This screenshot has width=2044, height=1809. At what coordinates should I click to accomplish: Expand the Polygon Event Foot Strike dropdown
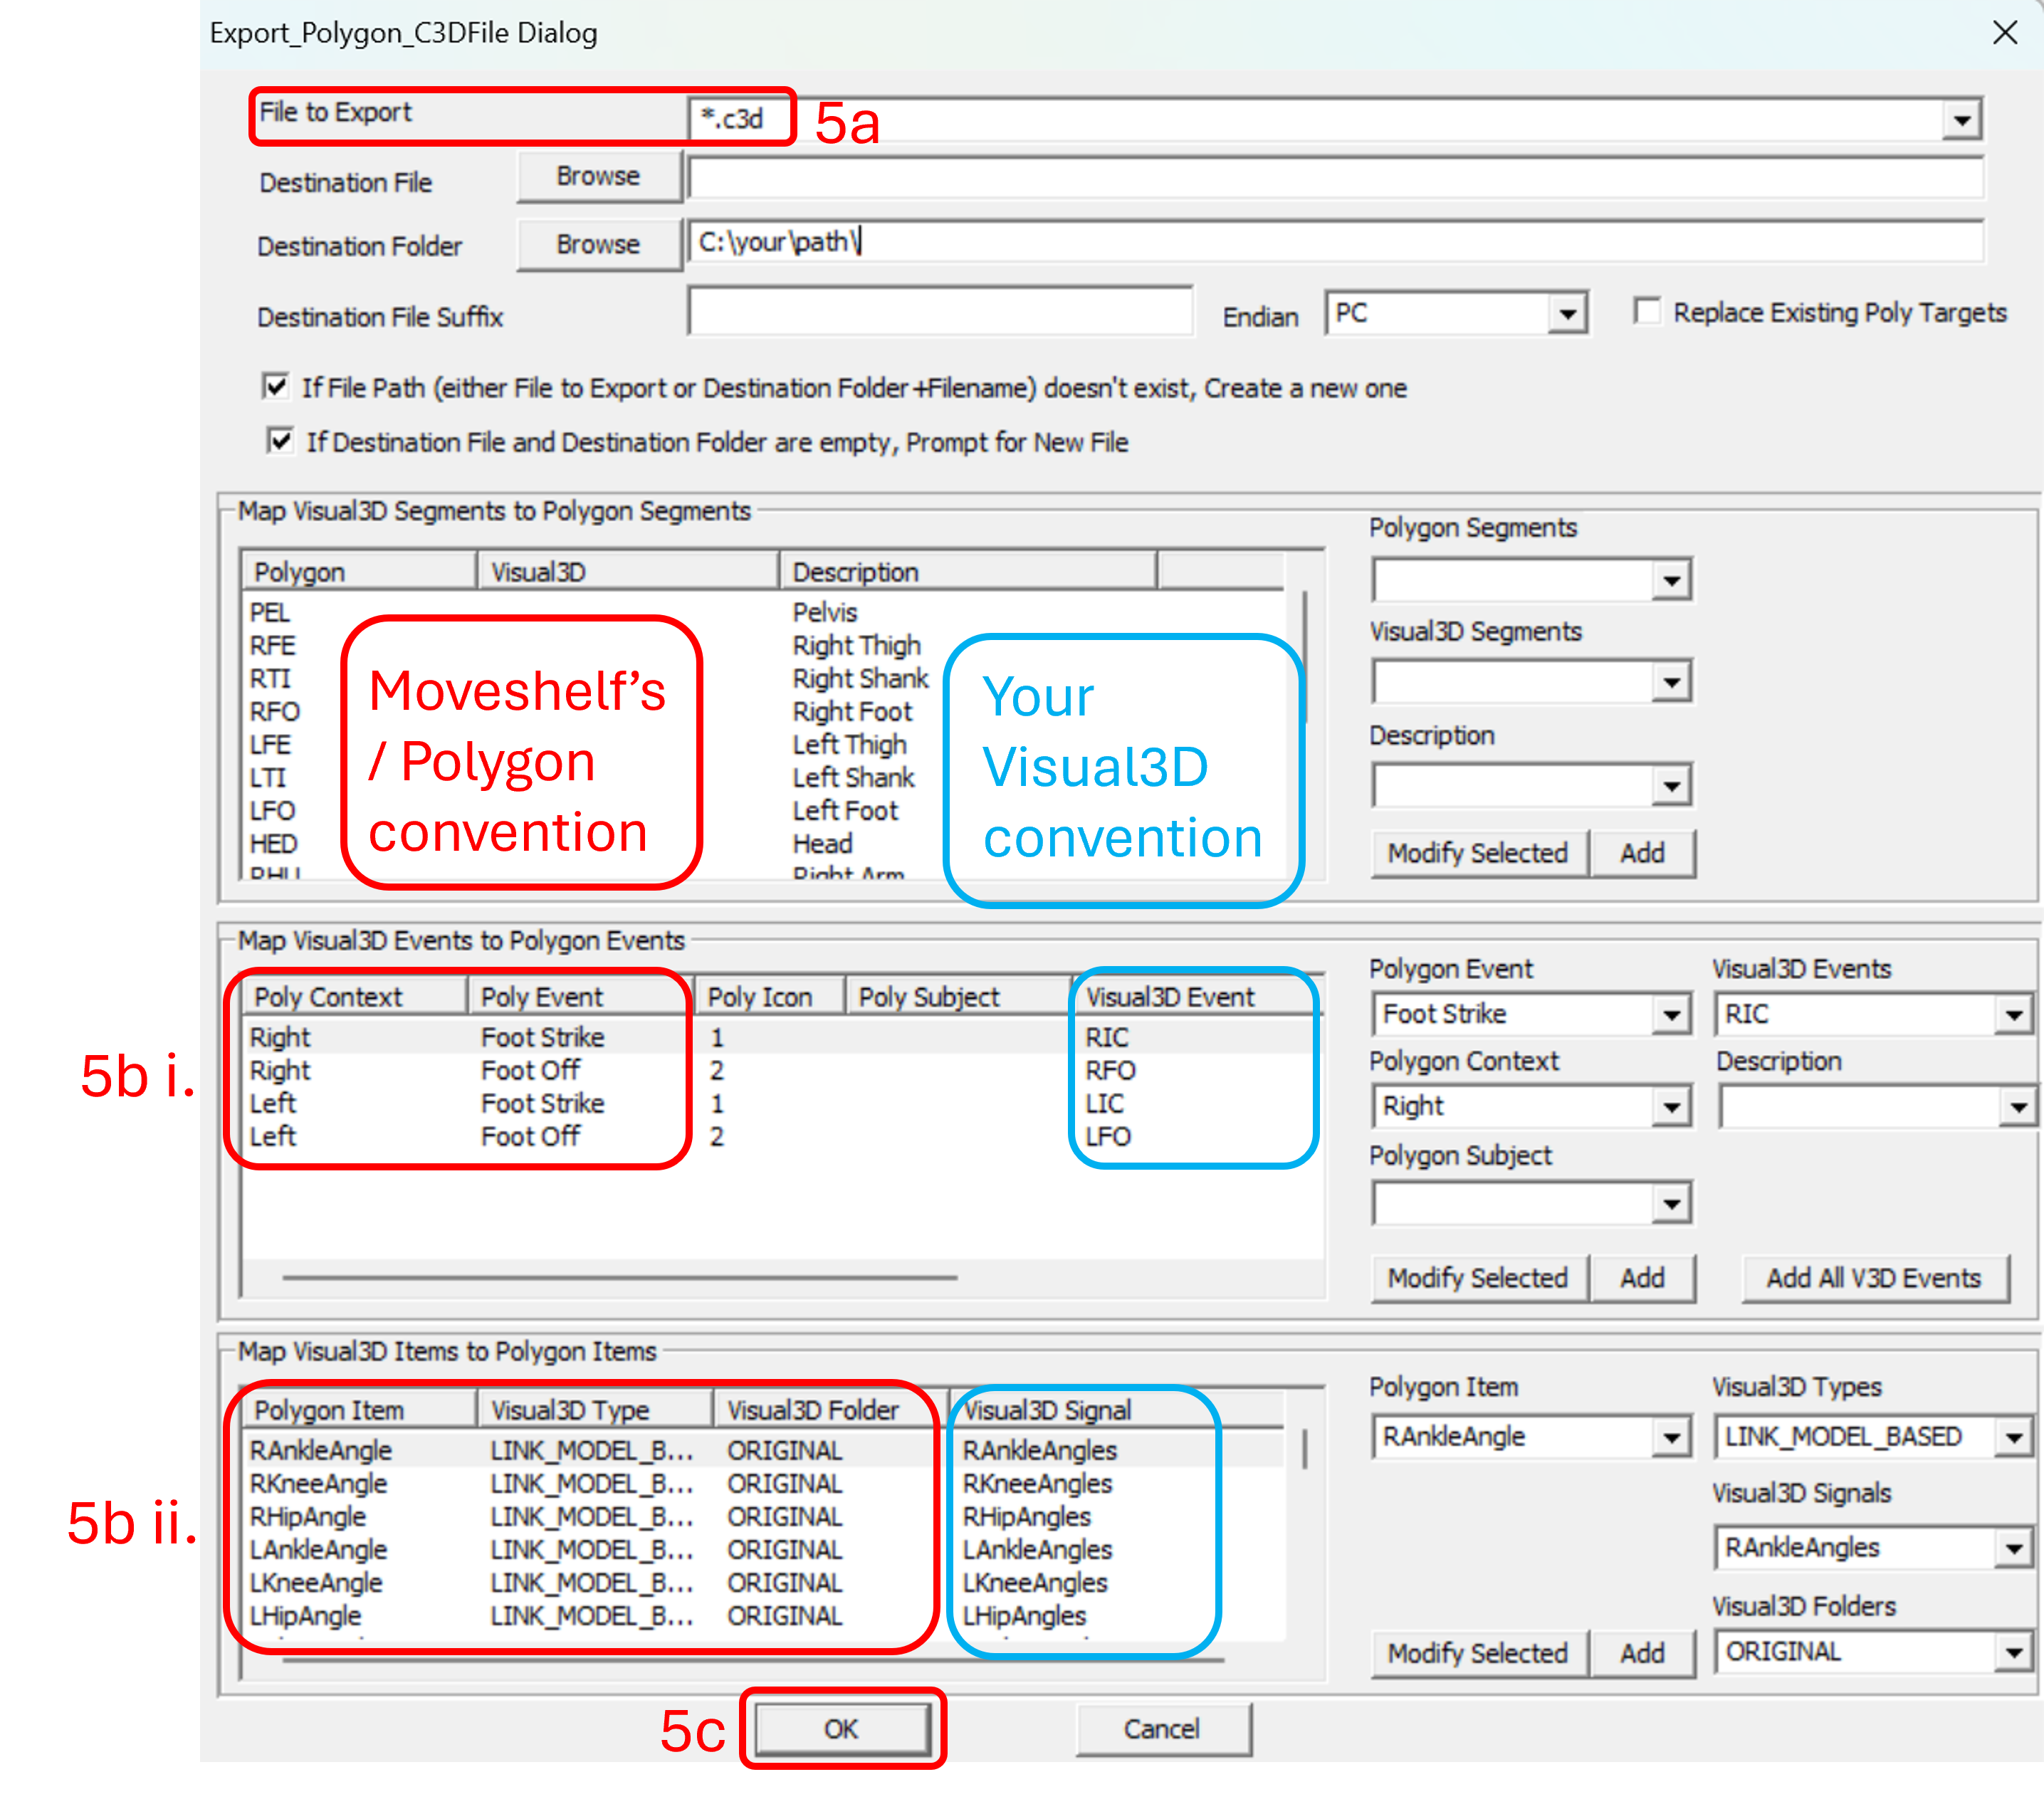(1670, 1015)
